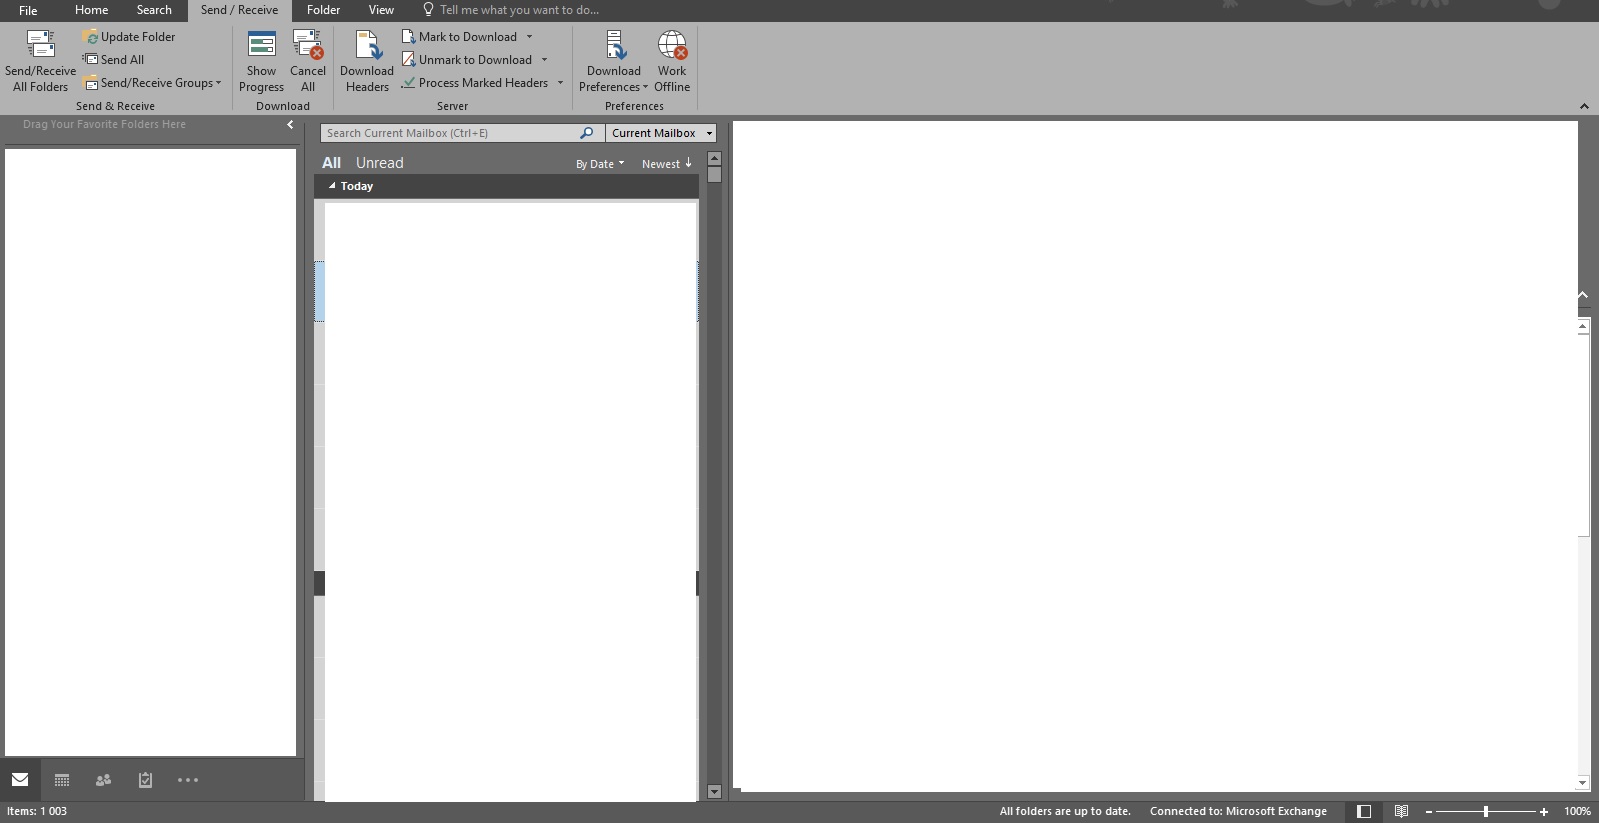
Task: Switch to Normal view layout icon
Action: [x=1364, y=812]
